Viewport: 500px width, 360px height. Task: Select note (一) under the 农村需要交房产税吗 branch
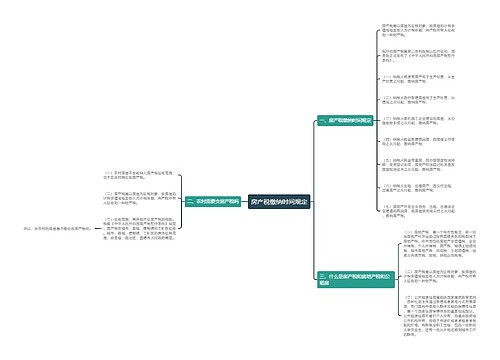(139, 175)
